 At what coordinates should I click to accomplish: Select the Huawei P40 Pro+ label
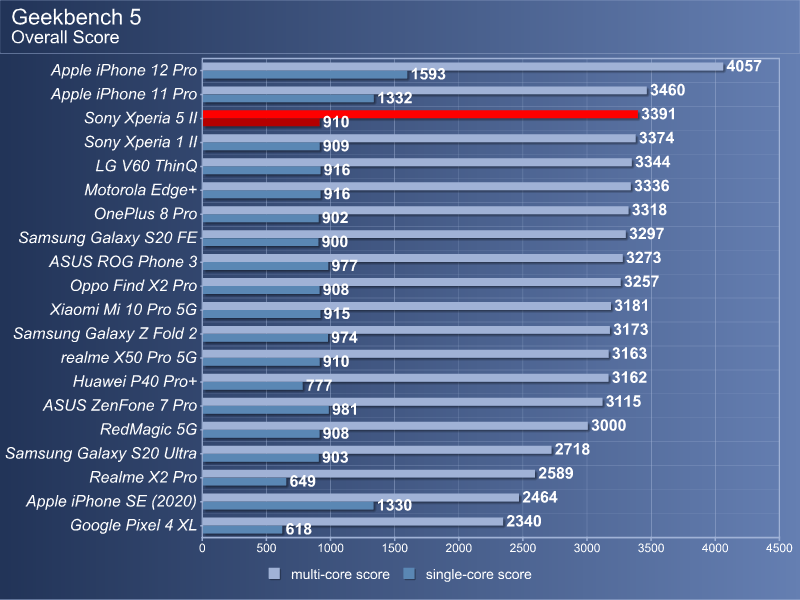coord(135,382)
